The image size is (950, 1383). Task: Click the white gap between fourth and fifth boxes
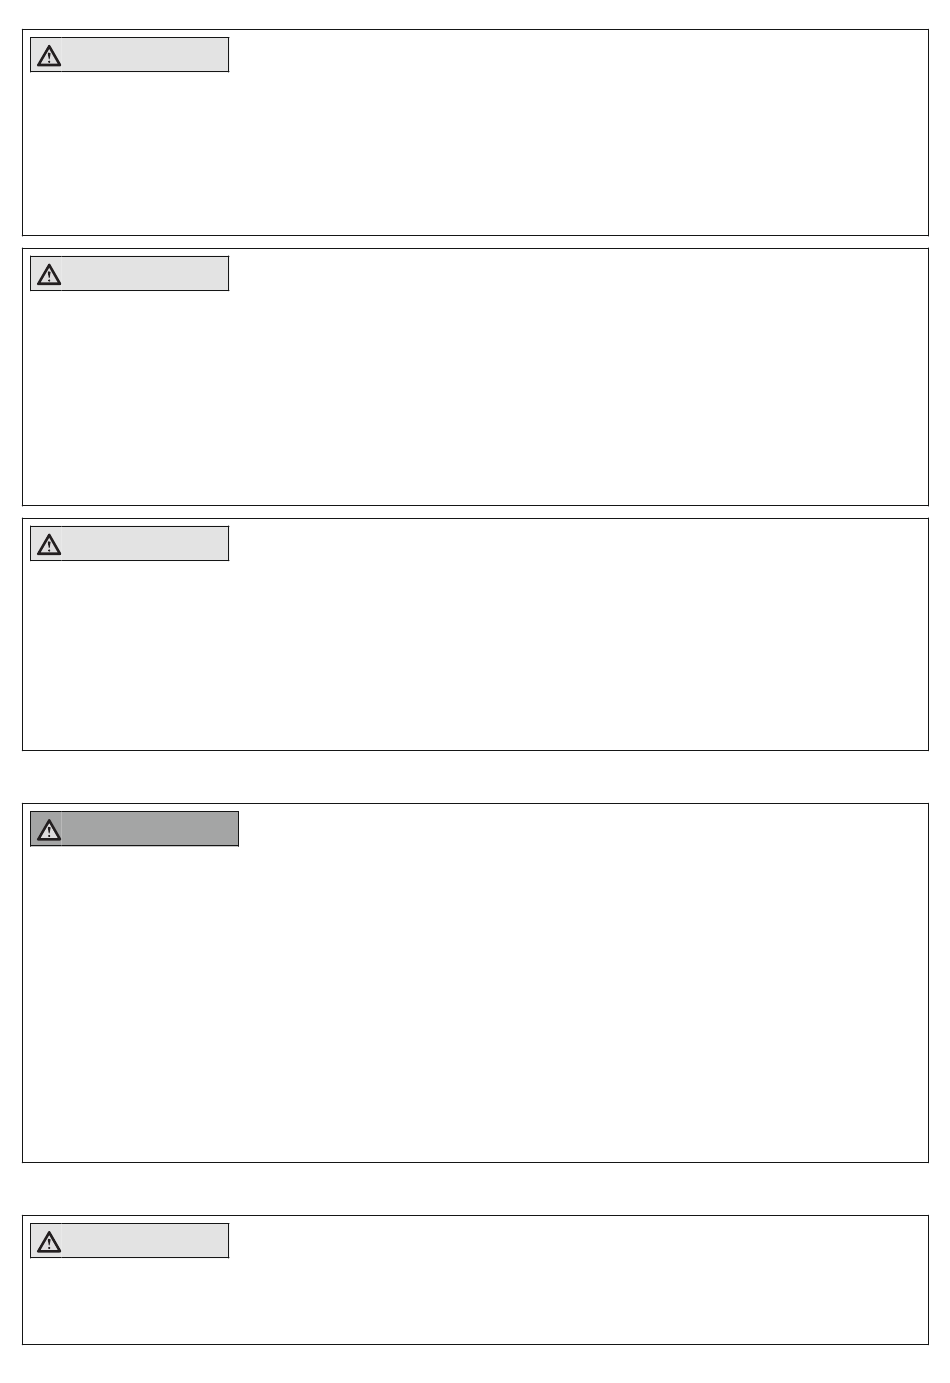tap(475, 1189)
